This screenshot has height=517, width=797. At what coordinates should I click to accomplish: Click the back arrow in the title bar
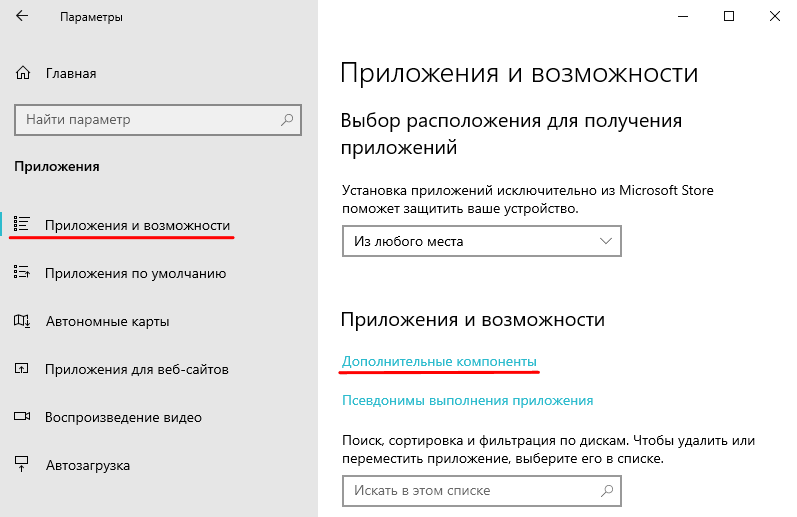[x=23, y=18]
